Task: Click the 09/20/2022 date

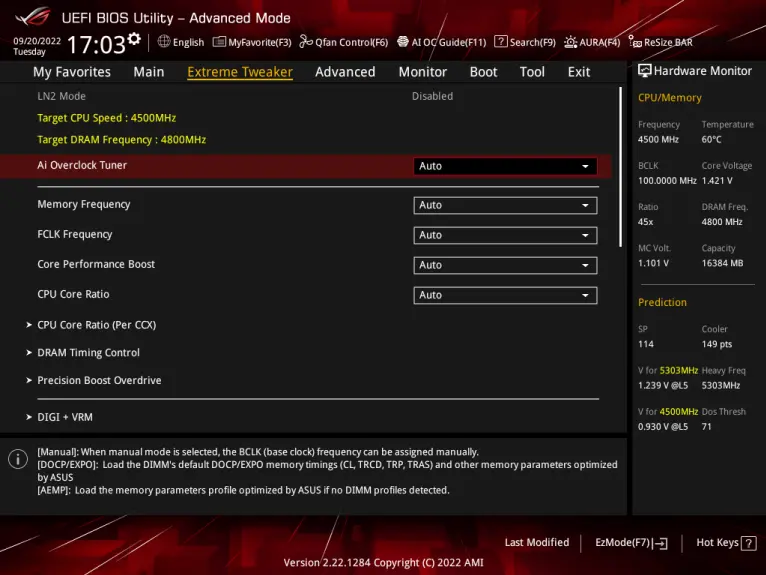Action: point(37,41)
